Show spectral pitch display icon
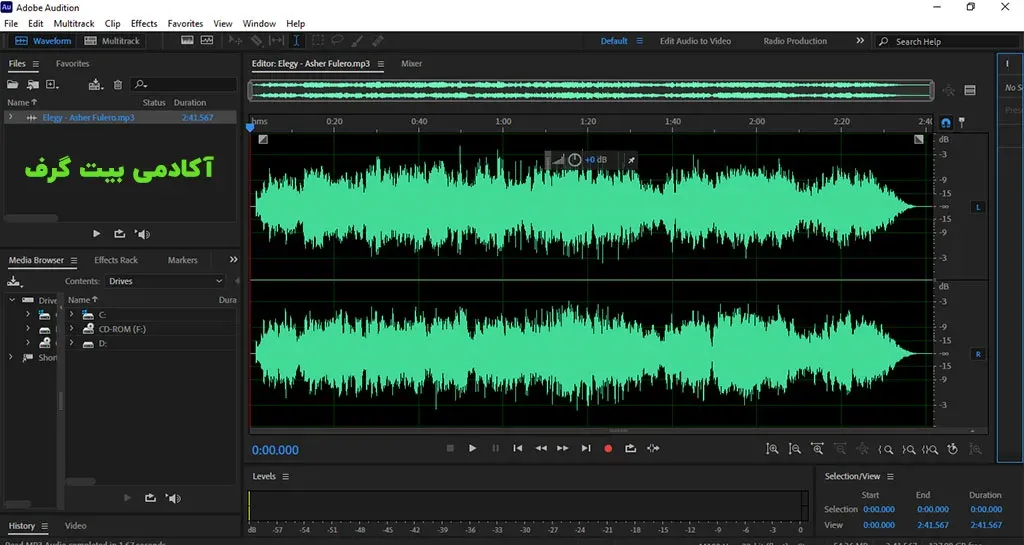 click(x=207, y=40)
